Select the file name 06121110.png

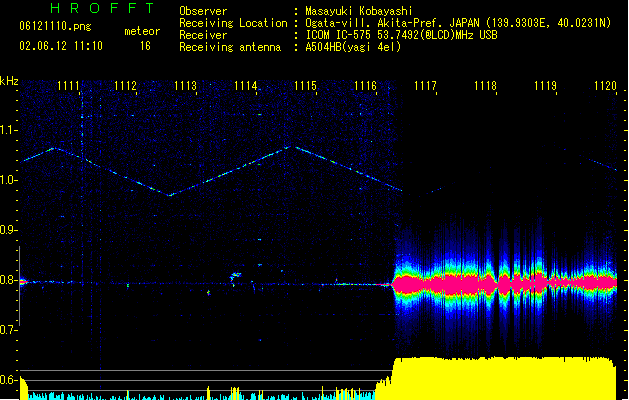(x=55, y=26)
